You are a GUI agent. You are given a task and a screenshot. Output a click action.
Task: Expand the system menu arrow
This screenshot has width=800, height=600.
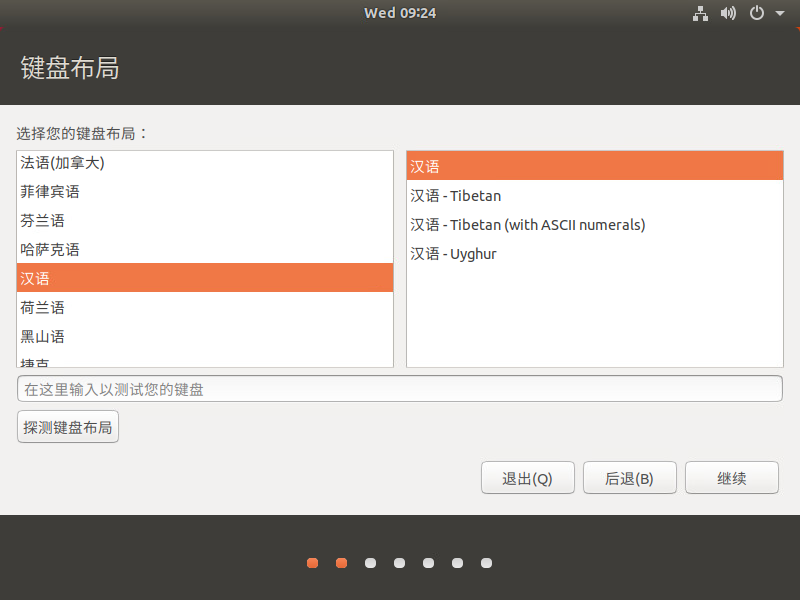pyautogui.click(x=780, y=13)
